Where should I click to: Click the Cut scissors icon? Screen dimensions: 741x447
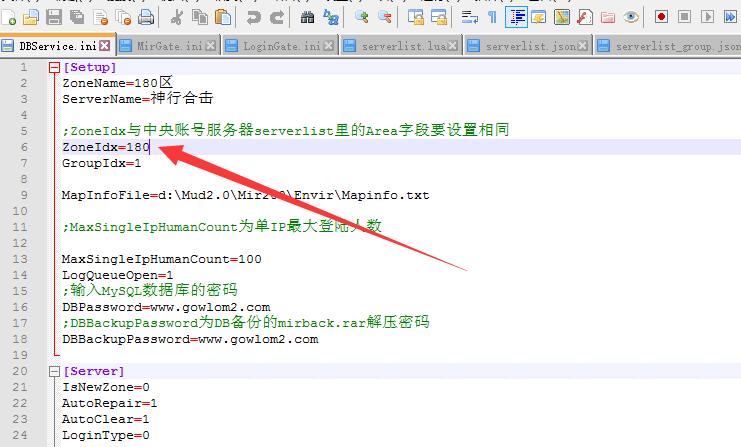coord(177,17)
